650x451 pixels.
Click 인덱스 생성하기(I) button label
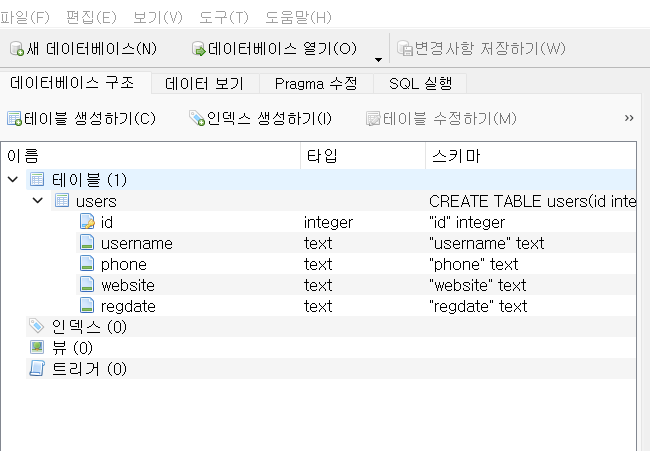(269, 119)
